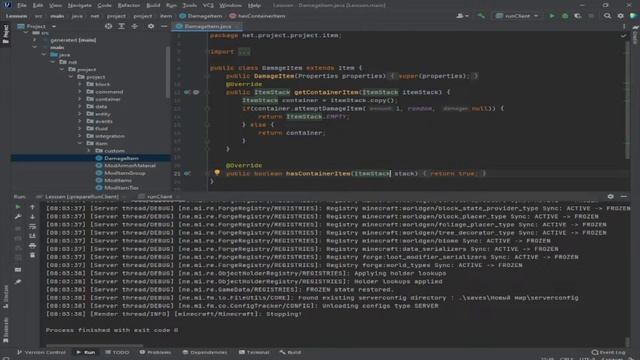Click the wrench icon in Run panel

(x=18, y=217)
